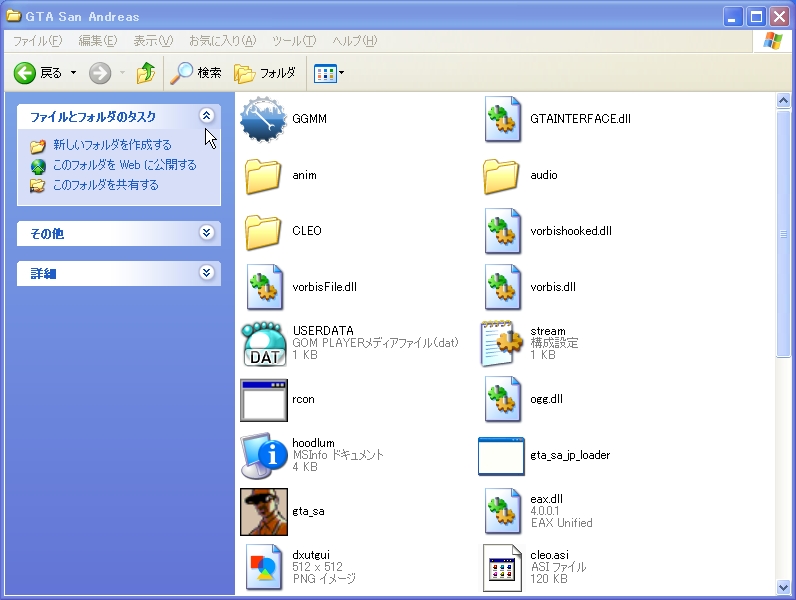Open the GGMM application icon
The image size is (796, 600).
(263, 119)
